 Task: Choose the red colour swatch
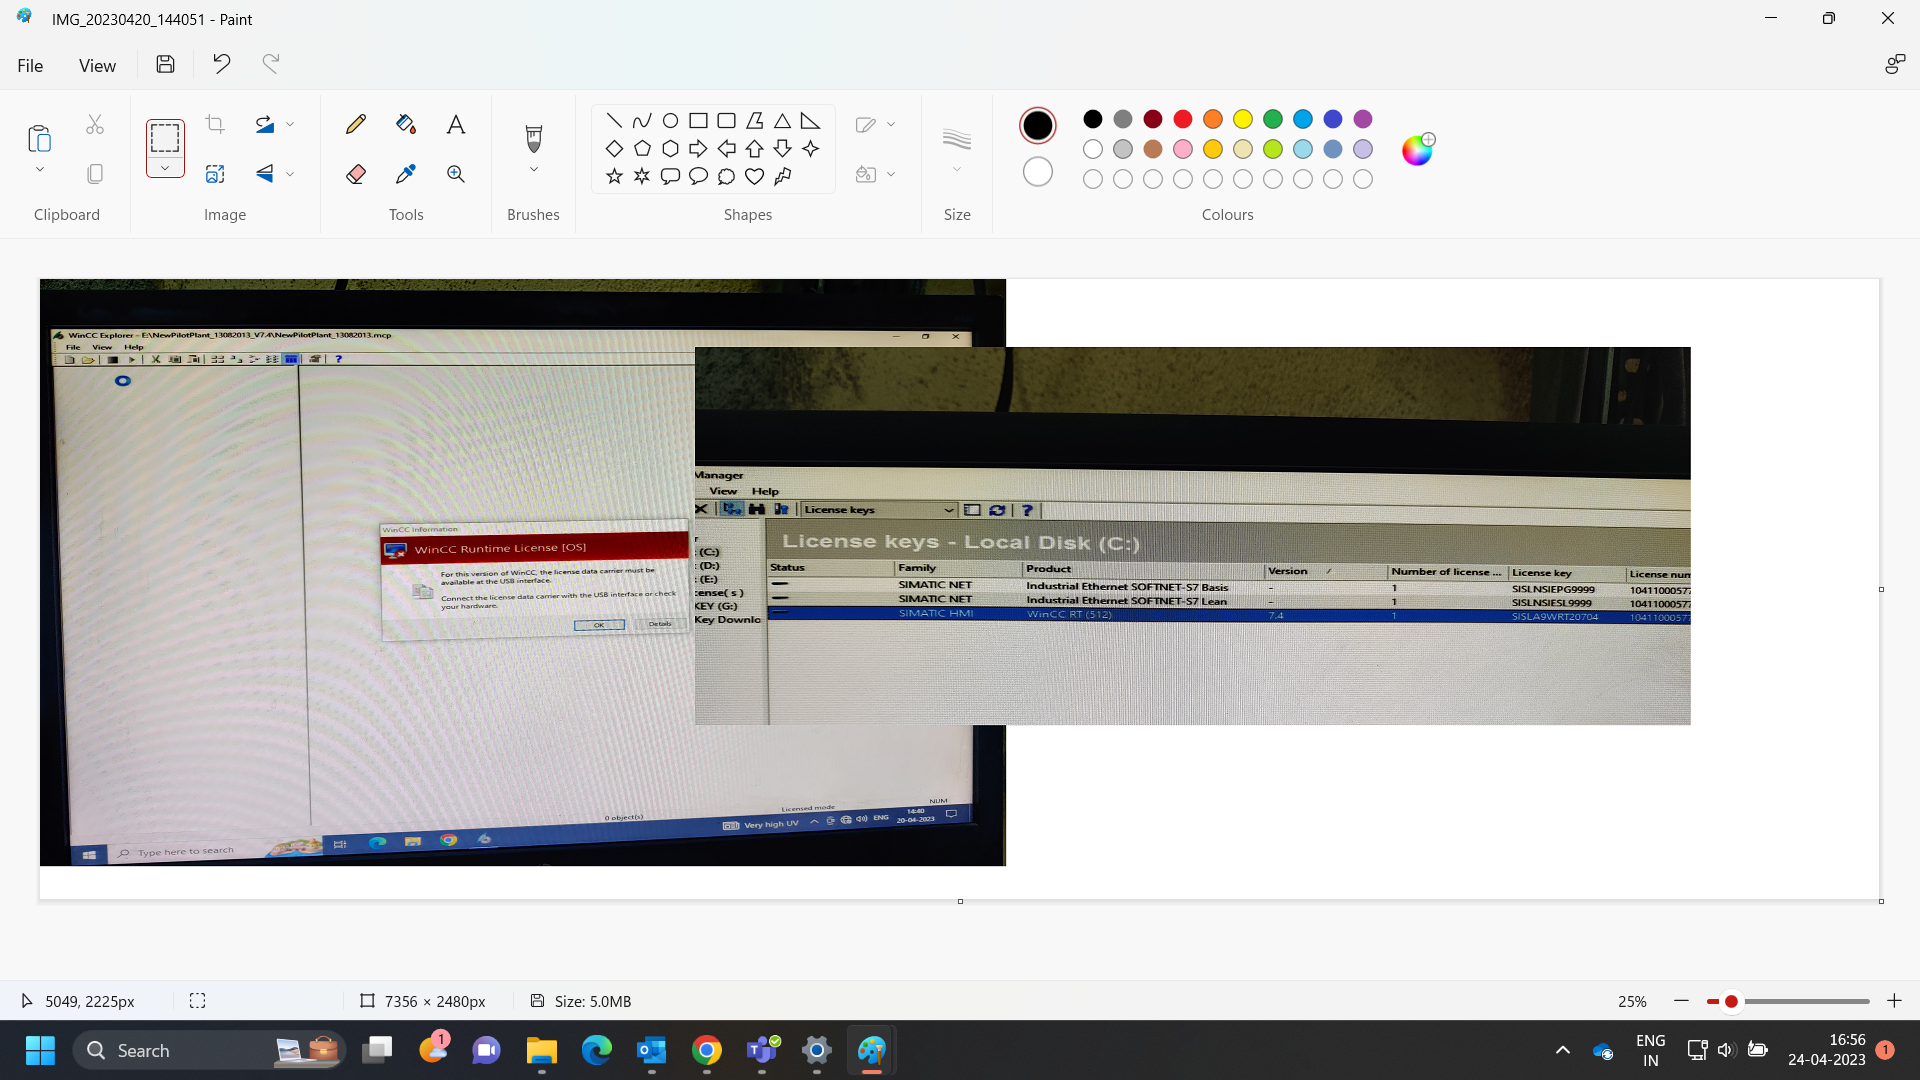click(1183, 119)
